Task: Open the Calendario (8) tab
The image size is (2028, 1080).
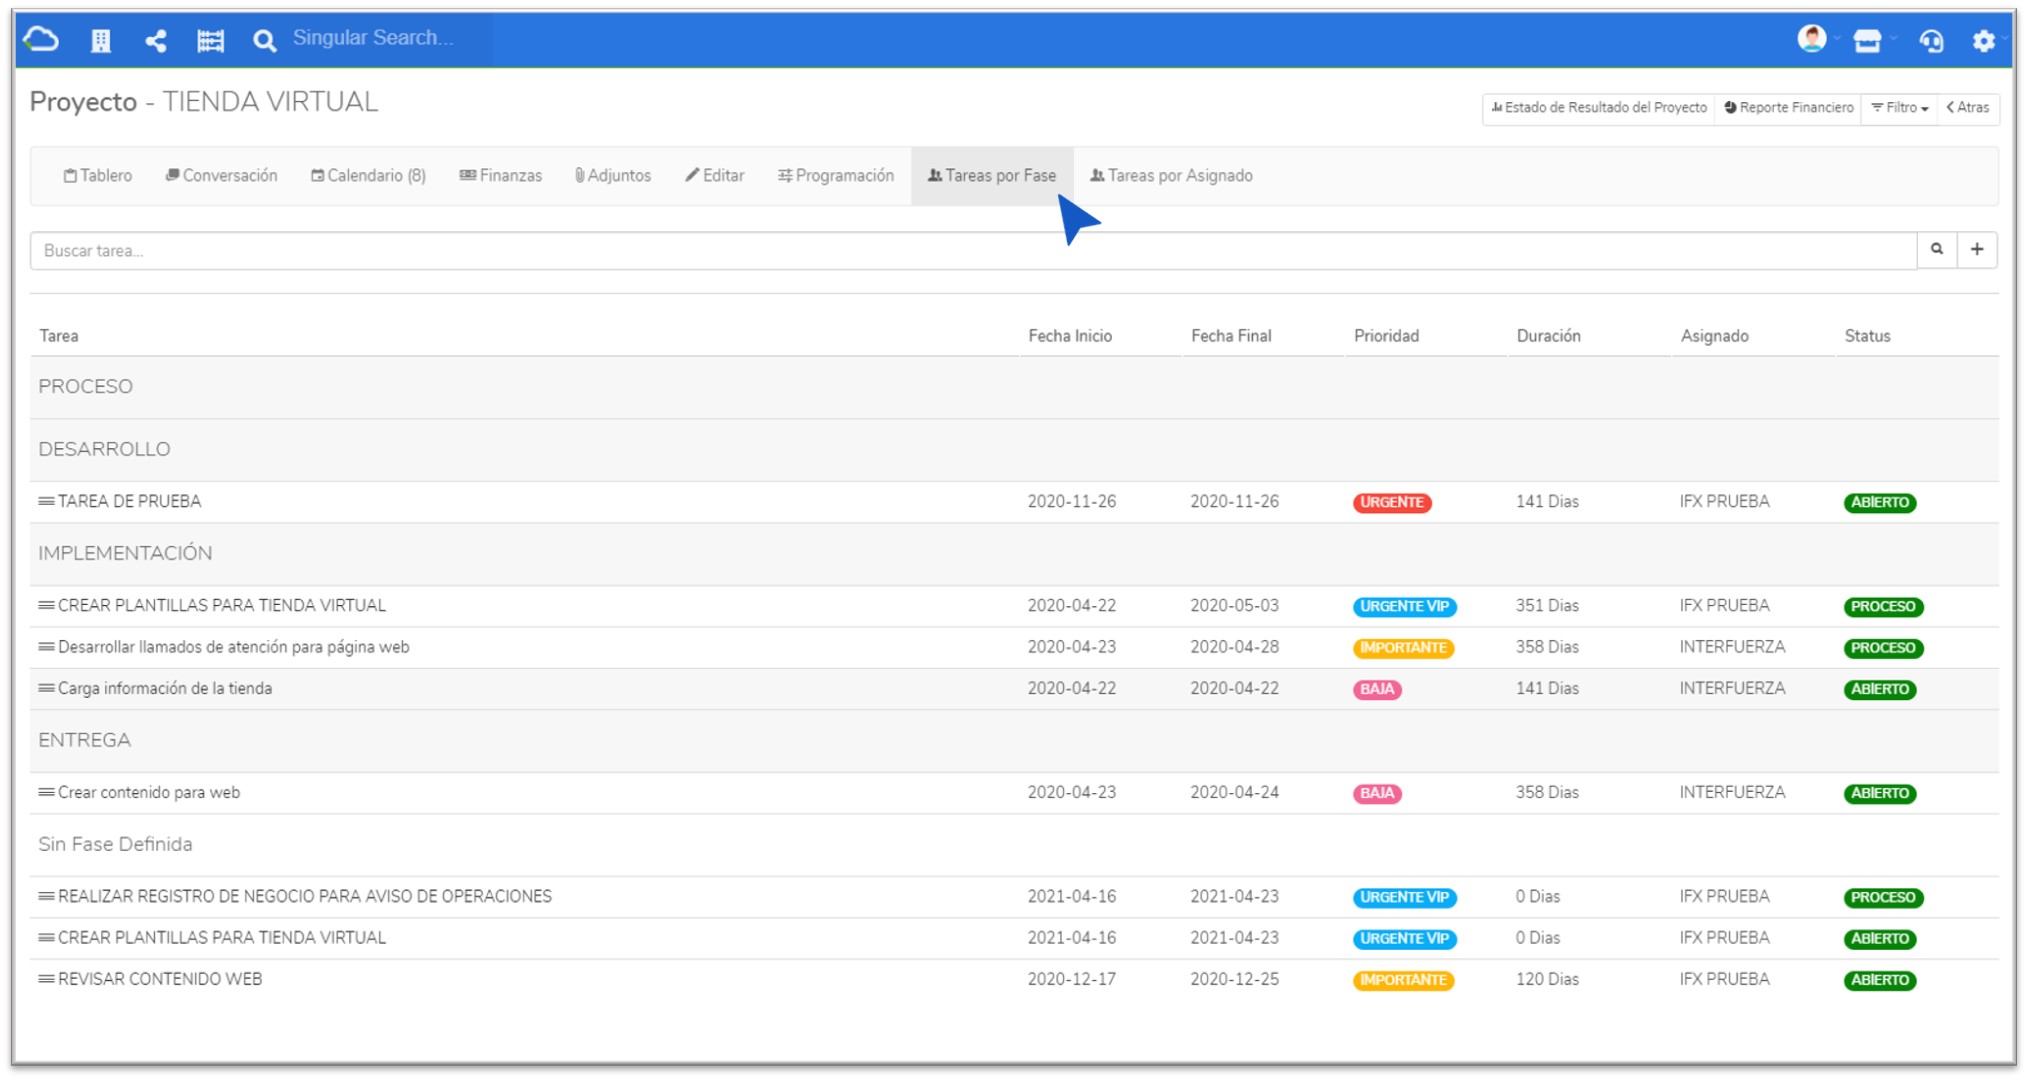Action: [368, 176]
